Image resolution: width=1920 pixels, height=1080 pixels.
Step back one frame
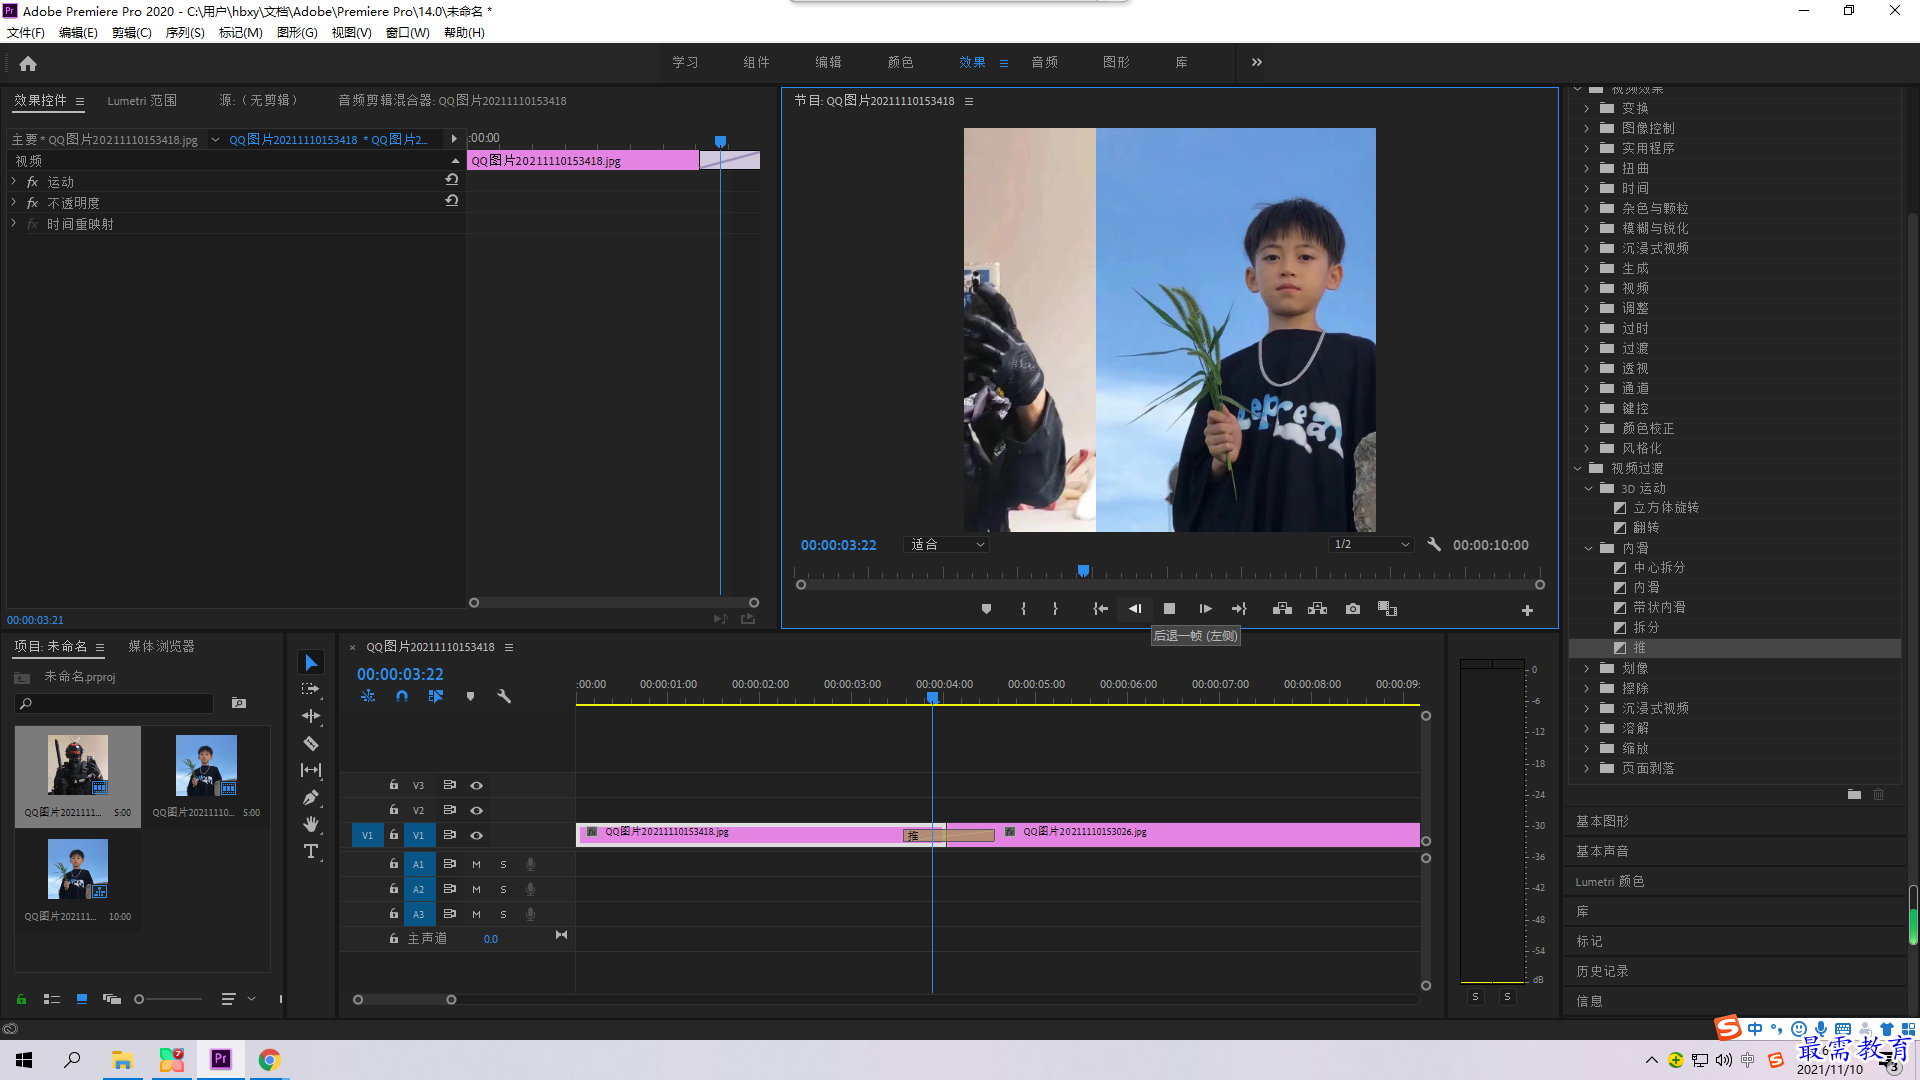pos(1135,609)
